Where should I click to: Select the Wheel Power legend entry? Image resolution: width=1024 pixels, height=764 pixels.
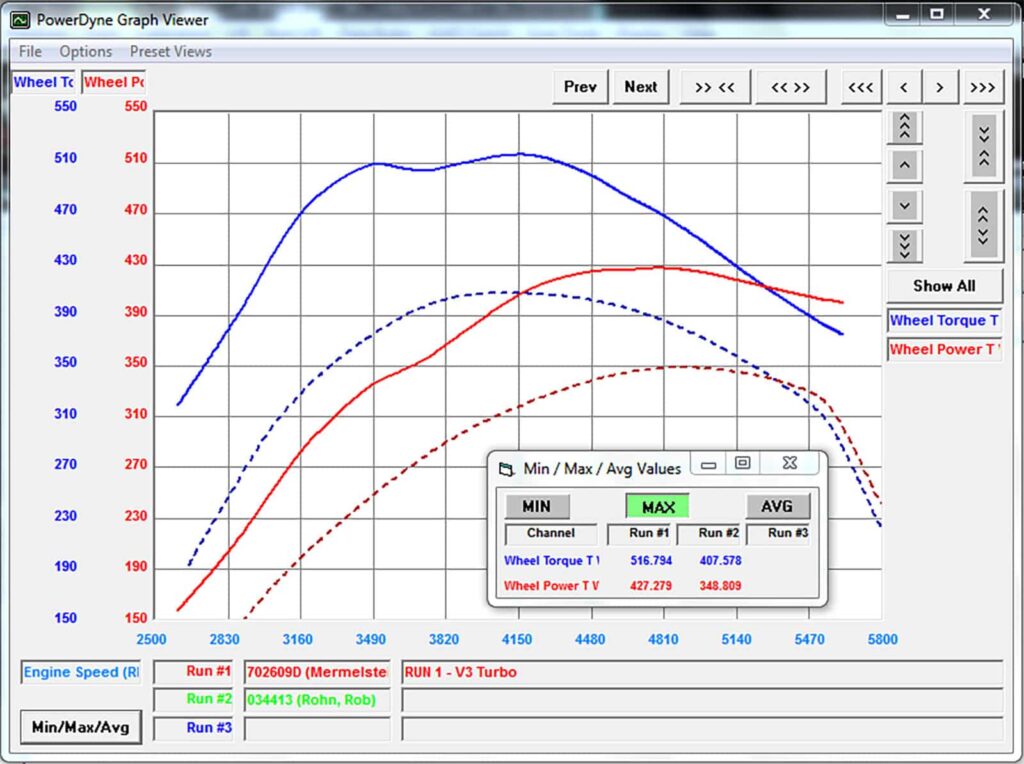(944, 349)
